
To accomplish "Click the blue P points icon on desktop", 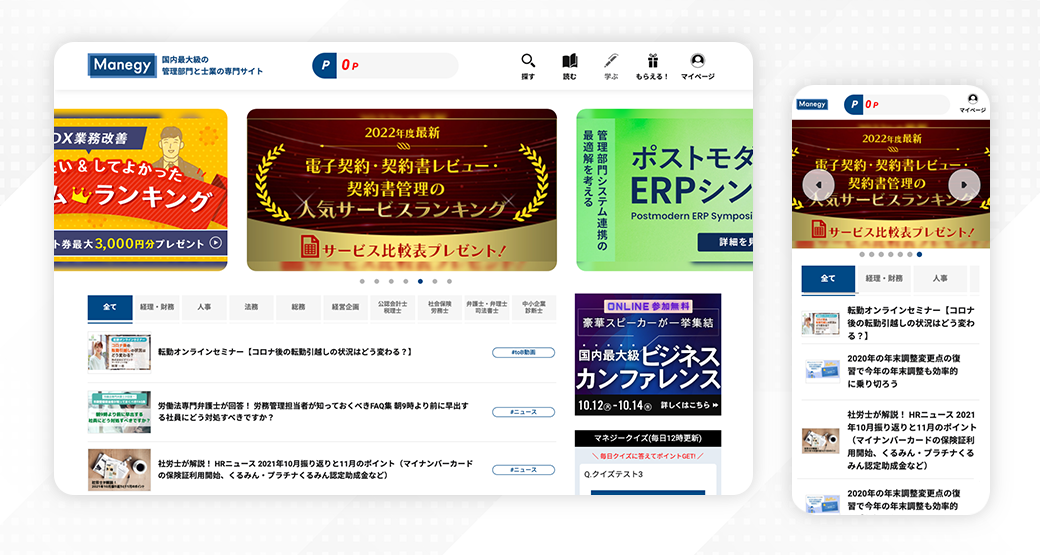I will (x=324, y=66).
